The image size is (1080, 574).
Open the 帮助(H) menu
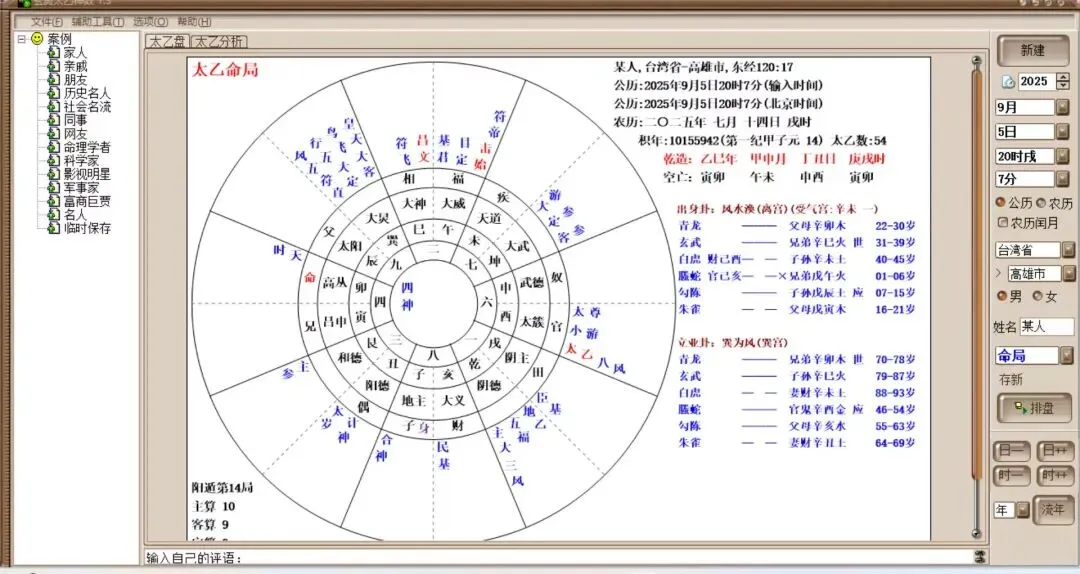194,22
